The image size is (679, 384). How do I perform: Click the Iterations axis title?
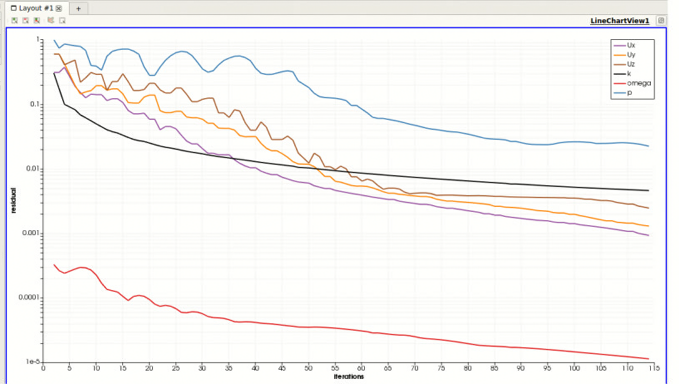349,377
